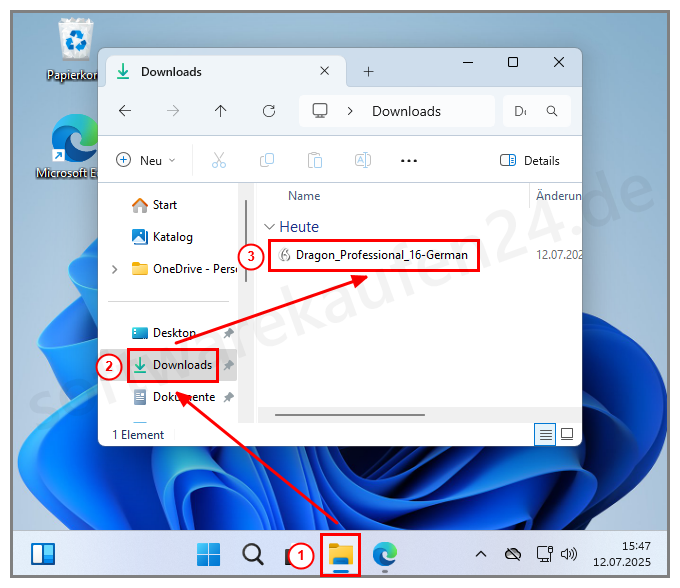680x588 pixels.
Task: Click the Explorer search input field
Action: (537, 111)
